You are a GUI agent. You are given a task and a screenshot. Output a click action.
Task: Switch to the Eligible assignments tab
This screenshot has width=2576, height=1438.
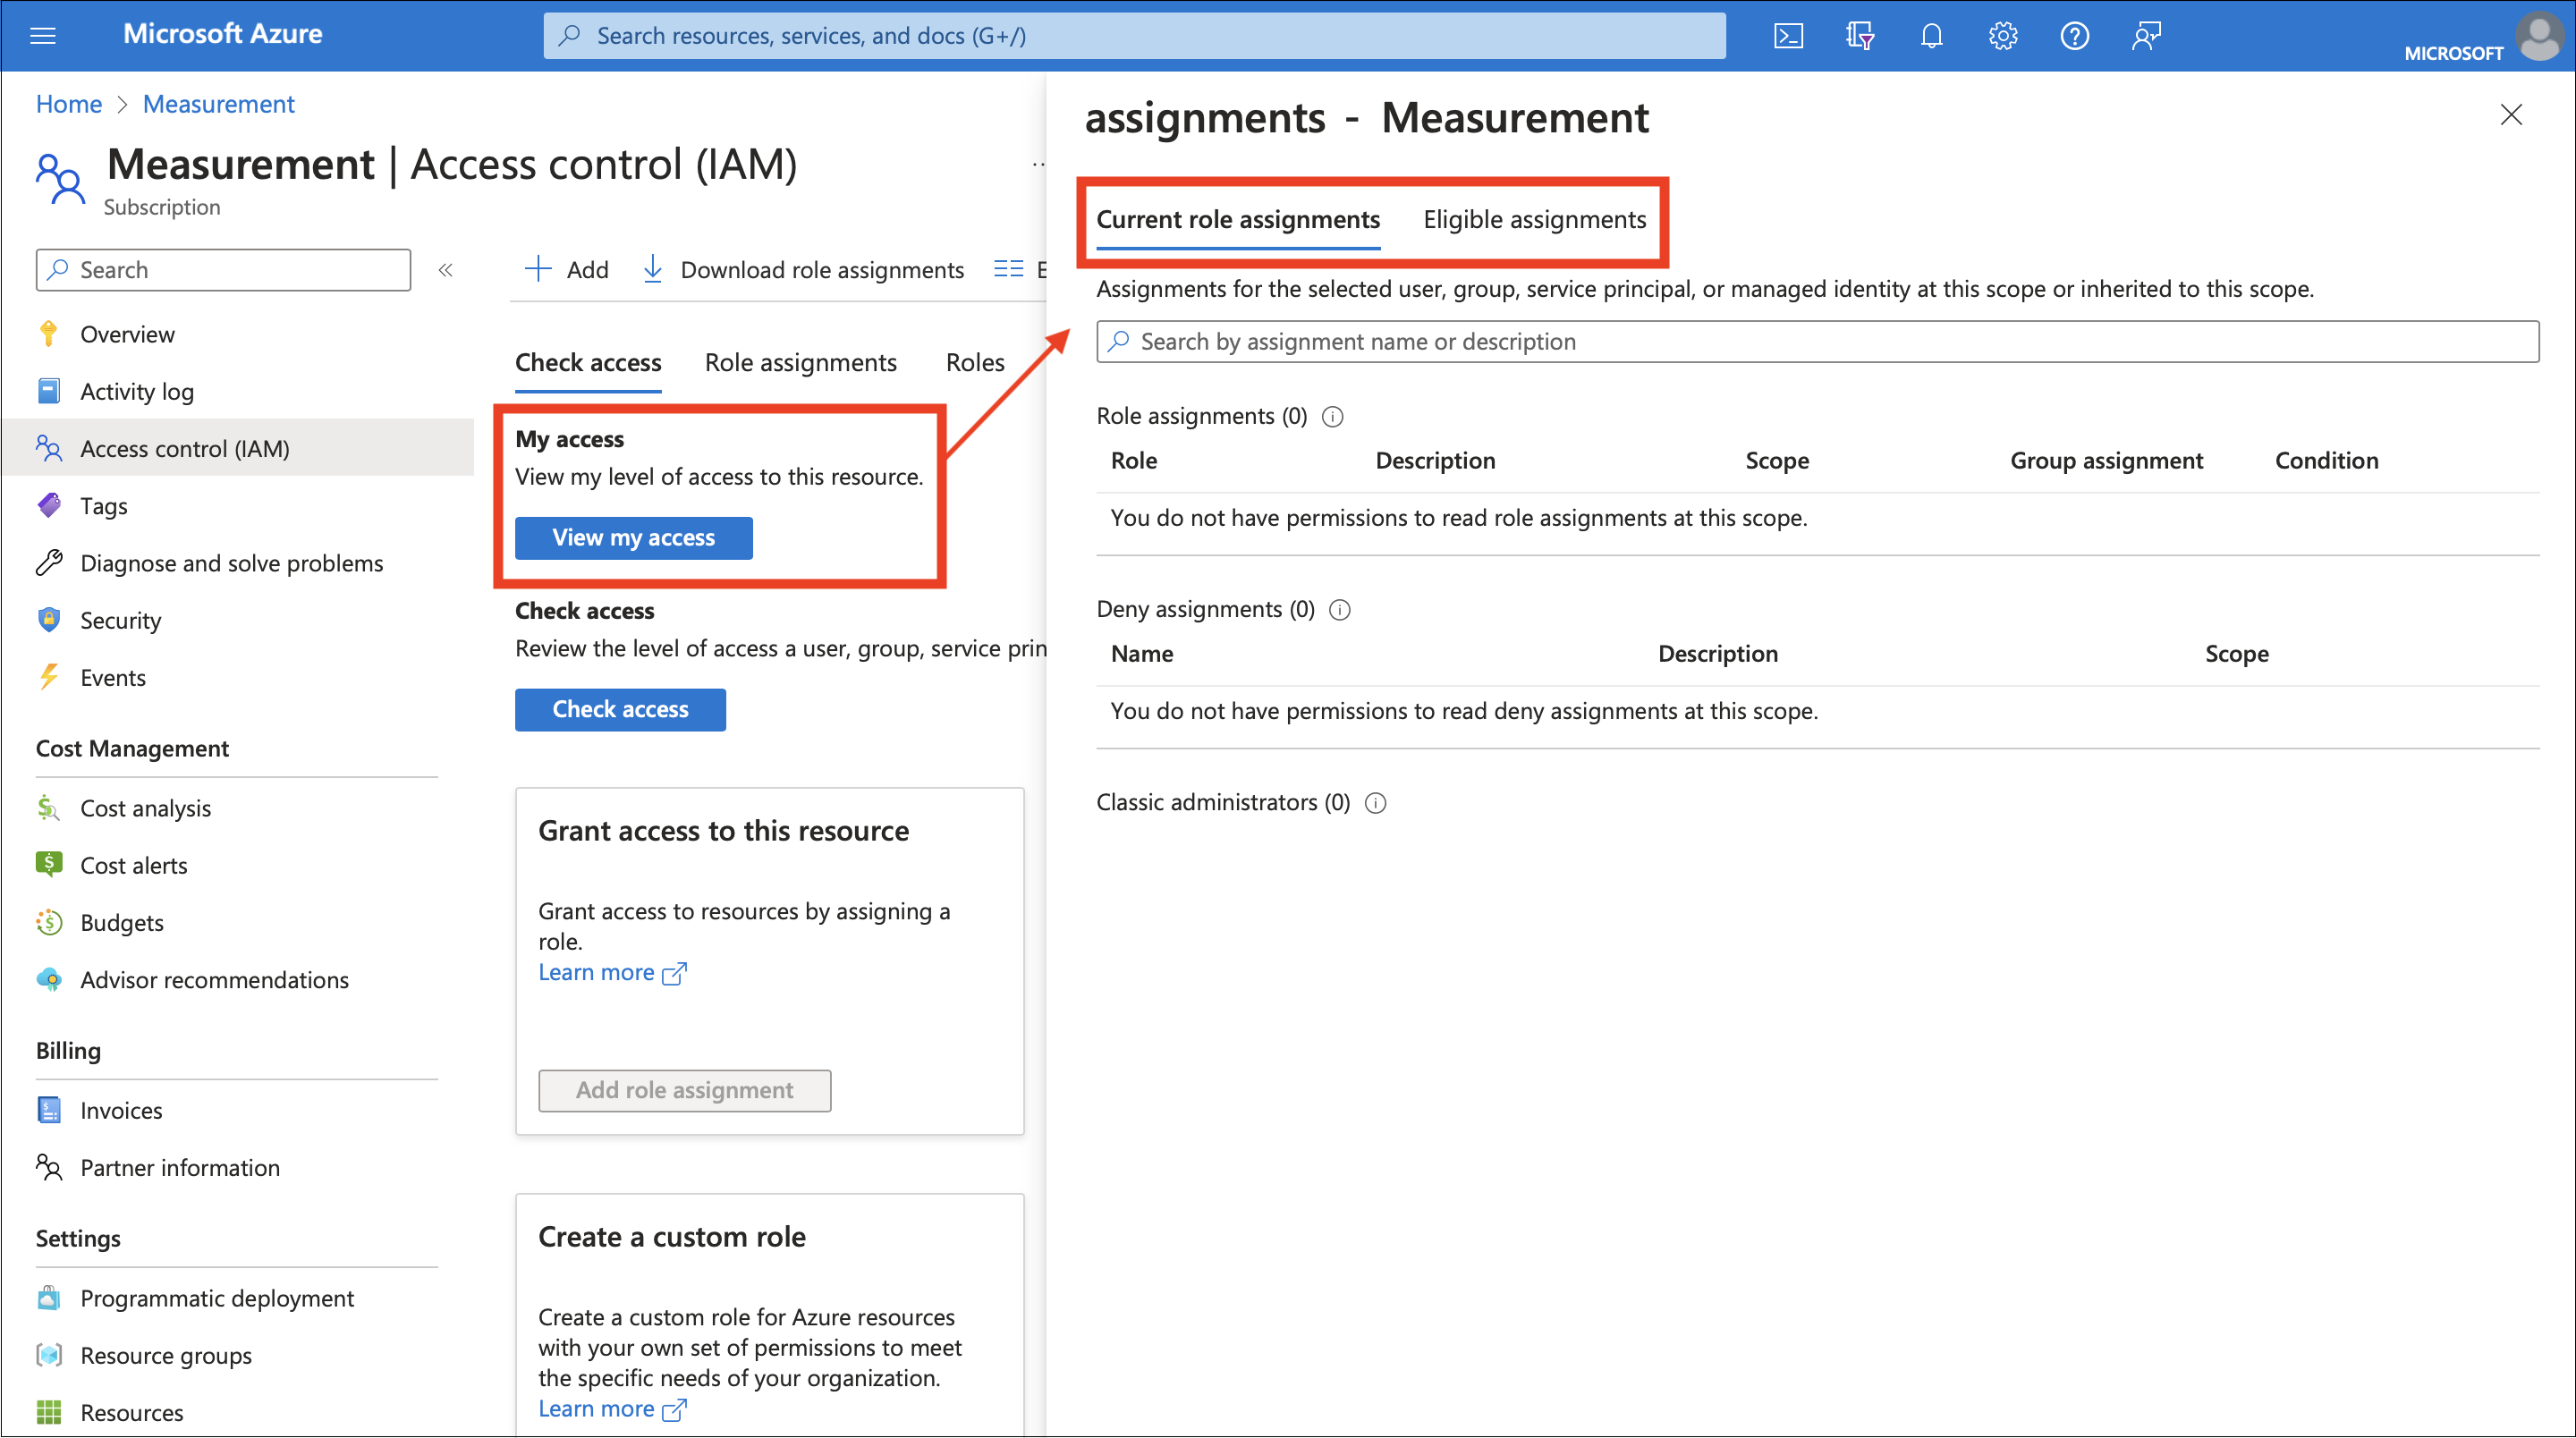click(x=1532, y=217)
